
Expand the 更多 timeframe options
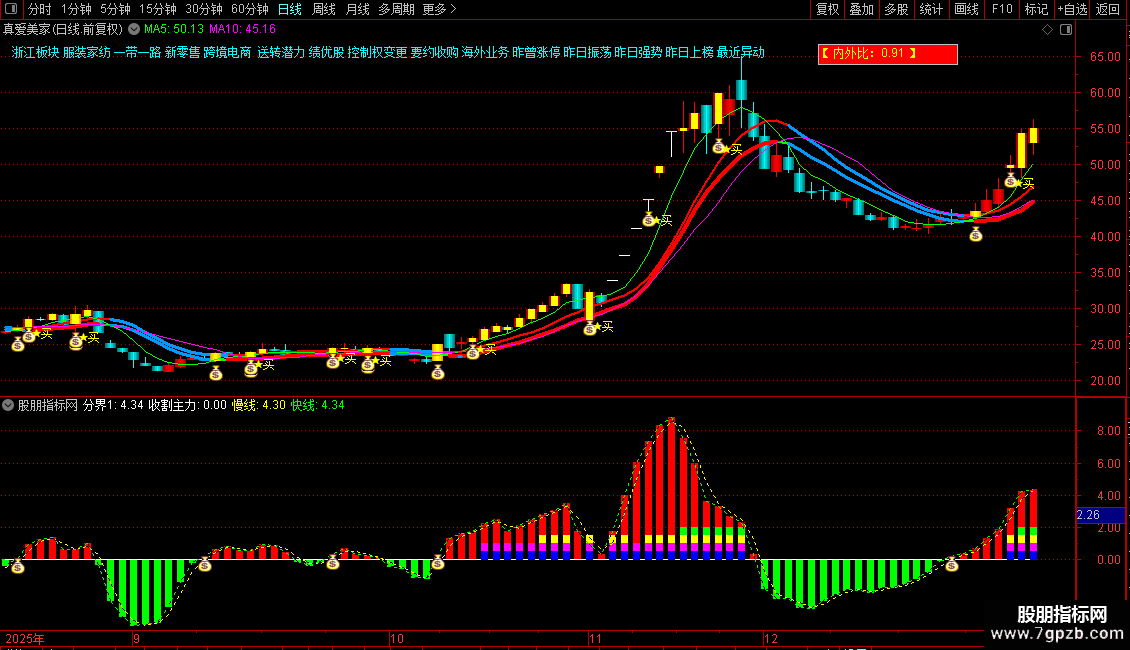(439, 9)
